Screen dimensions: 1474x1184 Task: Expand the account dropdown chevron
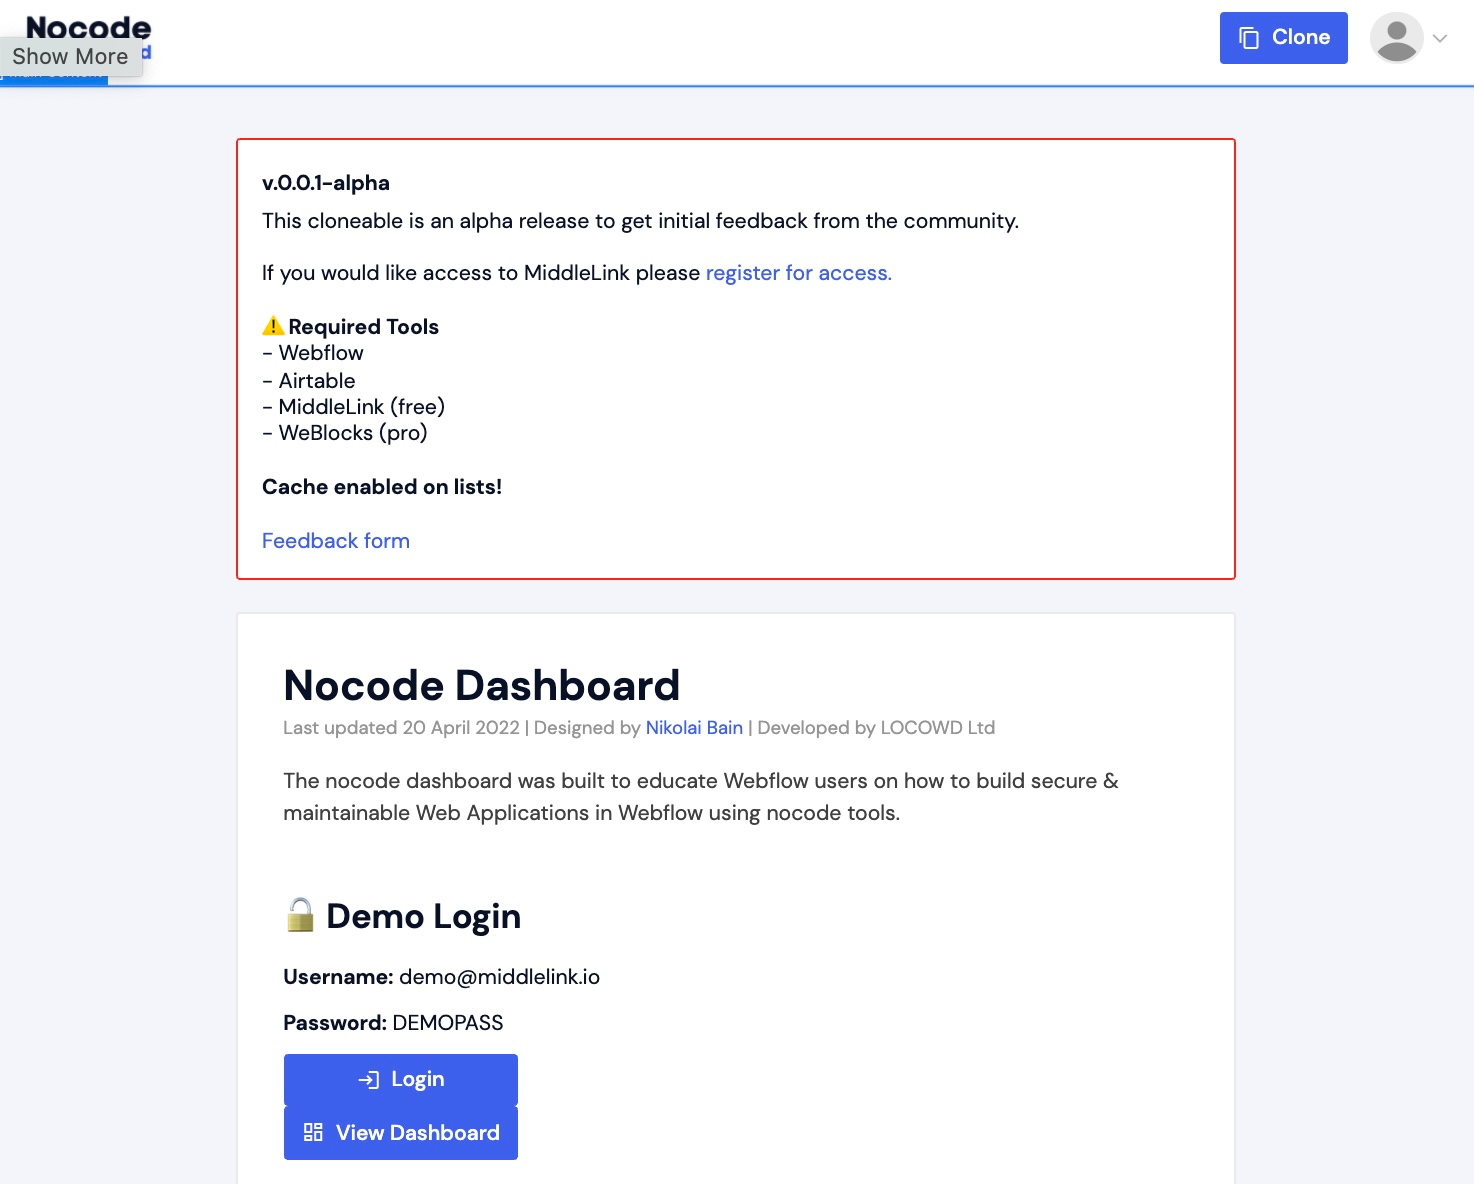[x=1440, y=39]
